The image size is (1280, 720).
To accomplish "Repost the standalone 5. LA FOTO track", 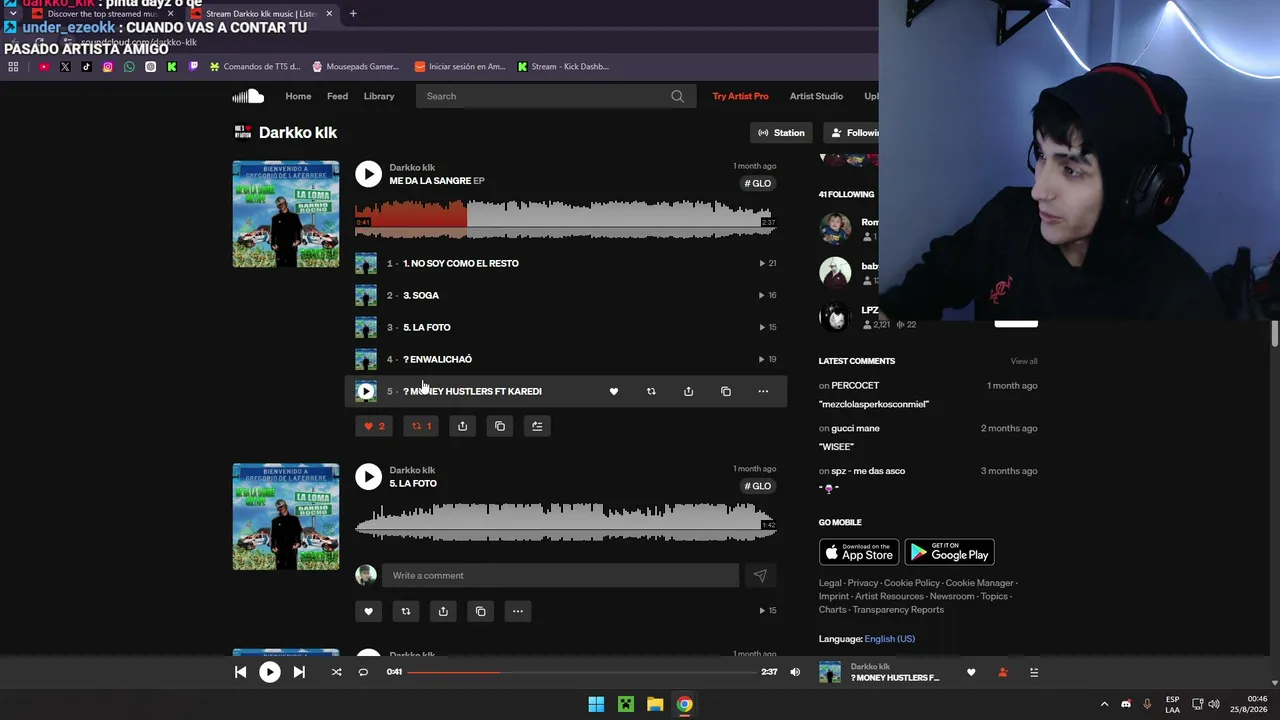I will point(406,611).
